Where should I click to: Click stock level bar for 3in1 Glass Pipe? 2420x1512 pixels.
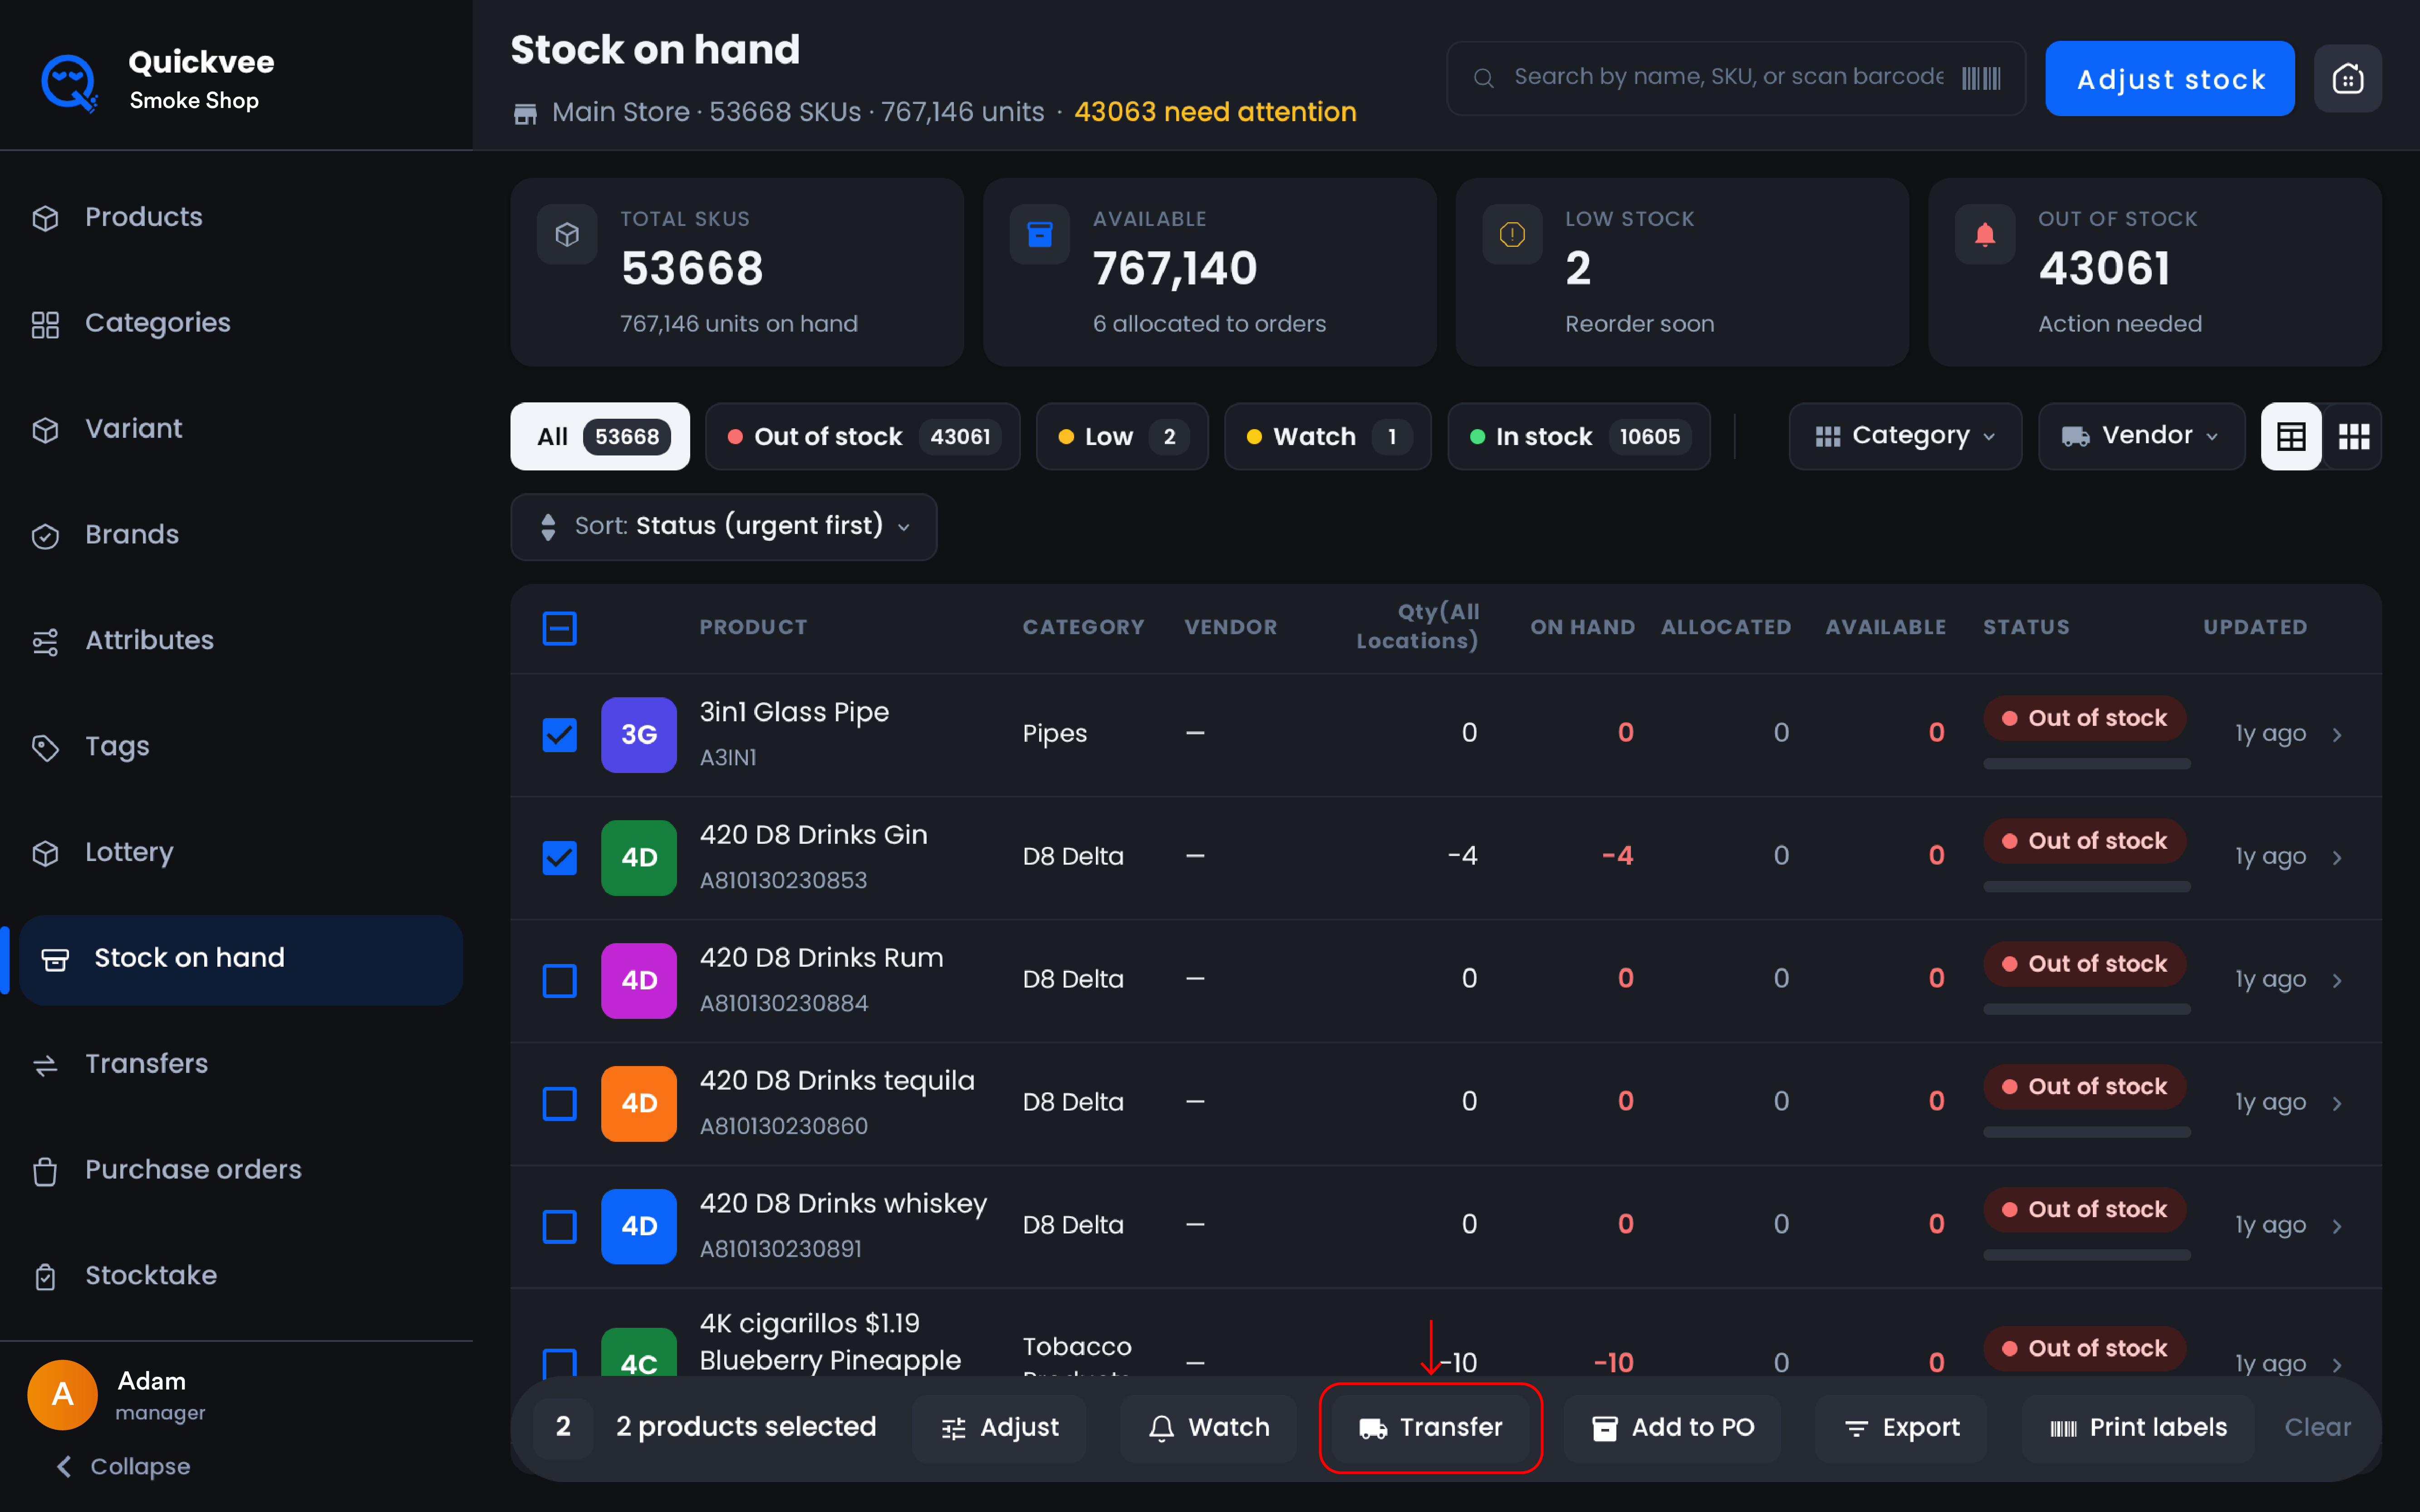coord(2086,764)
